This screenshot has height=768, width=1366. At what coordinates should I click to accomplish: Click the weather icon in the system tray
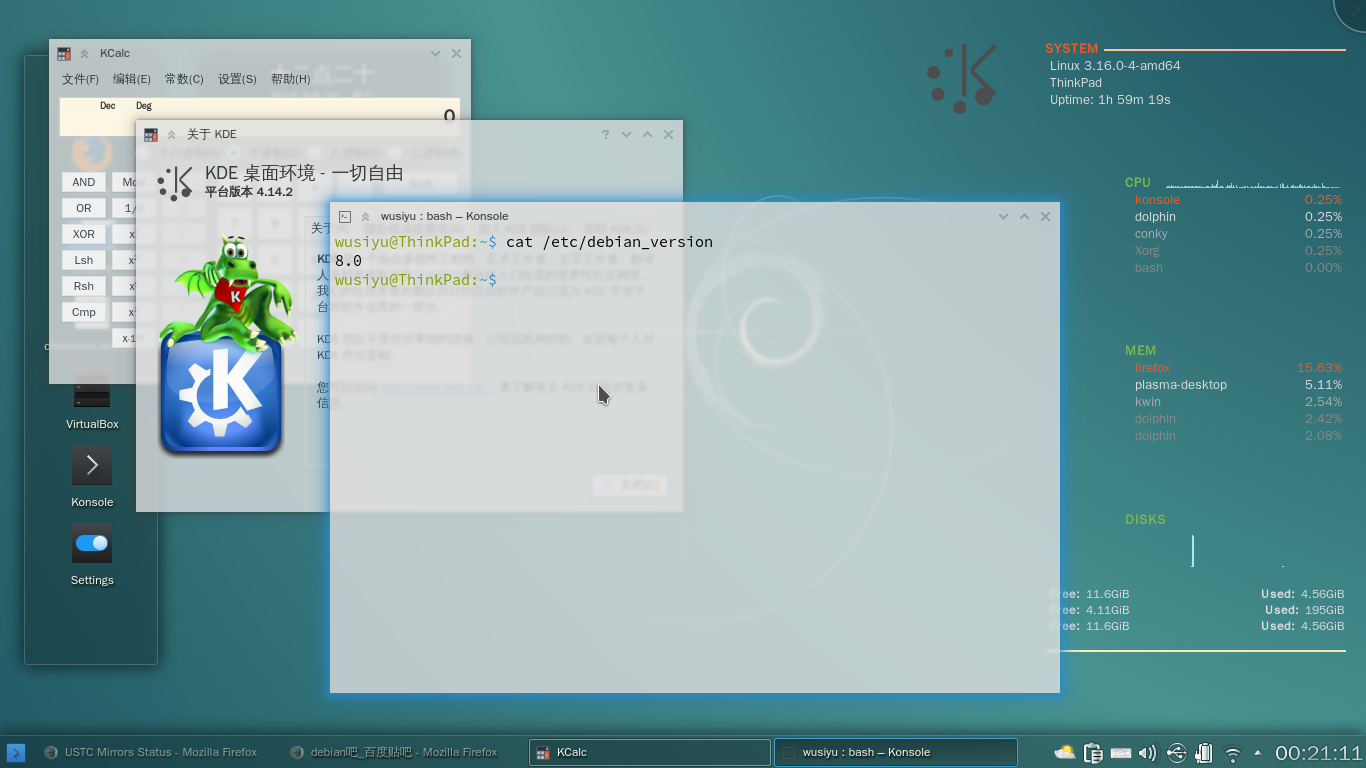1065,753
